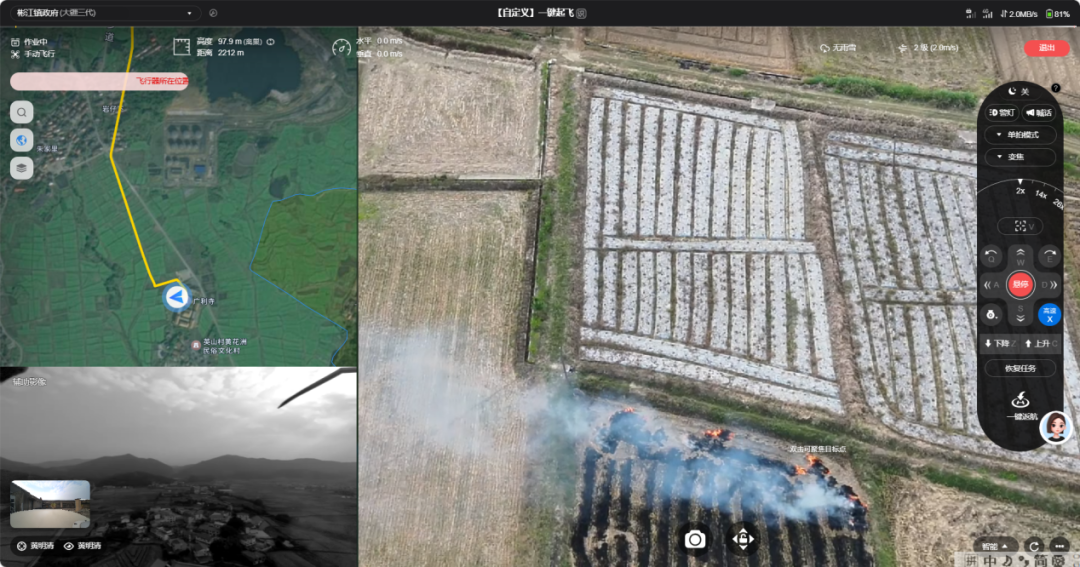Open the more options ellipsis button
Screen dimensions: 1080x567
(x=1059, y=546)
